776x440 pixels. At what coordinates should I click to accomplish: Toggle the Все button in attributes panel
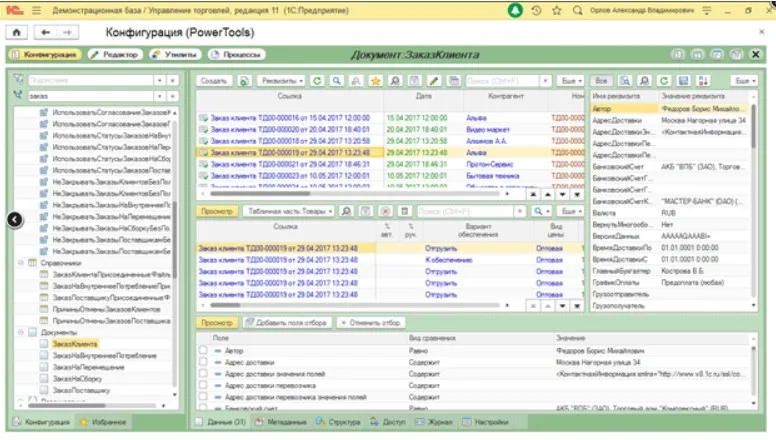601,81
